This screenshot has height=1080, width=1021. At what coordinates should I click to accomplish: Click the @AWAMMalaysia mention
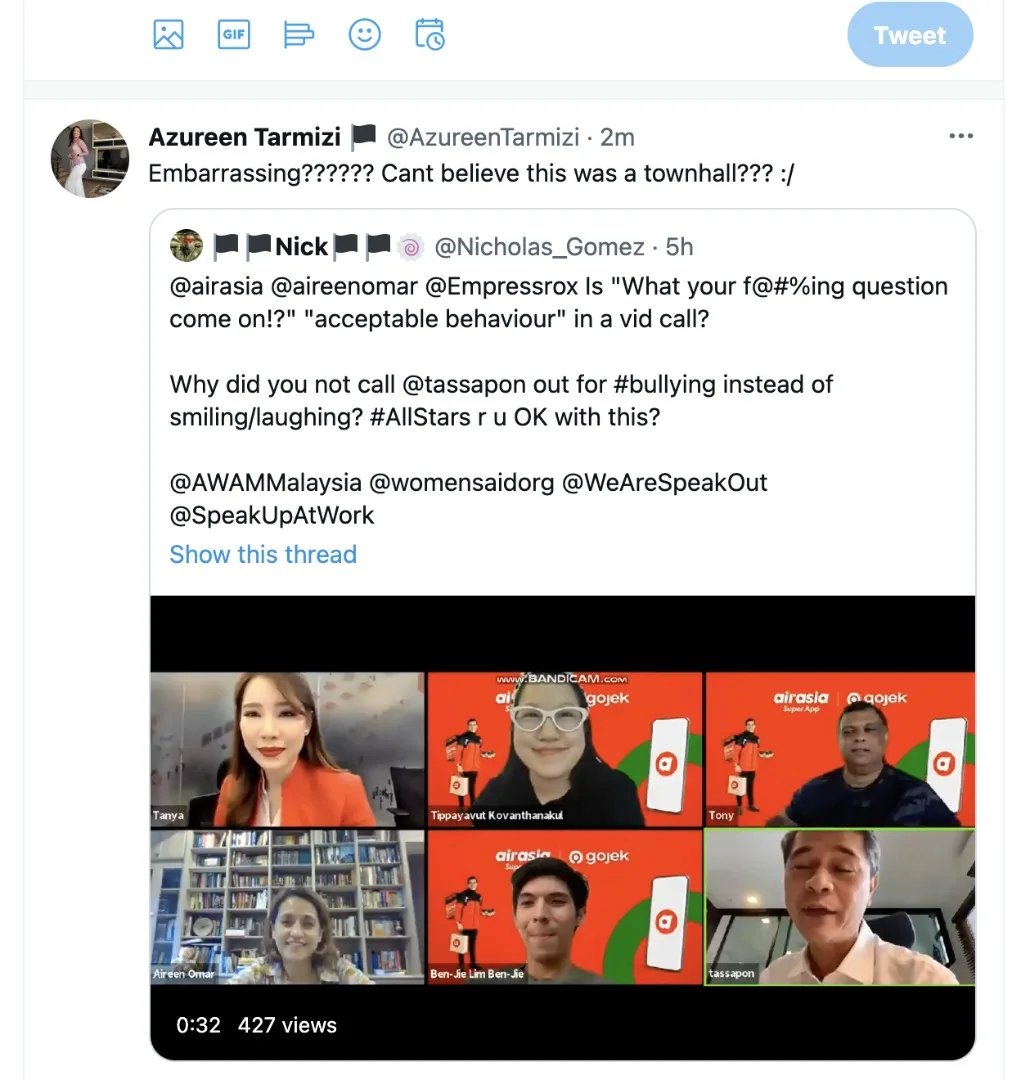[266, 482]
